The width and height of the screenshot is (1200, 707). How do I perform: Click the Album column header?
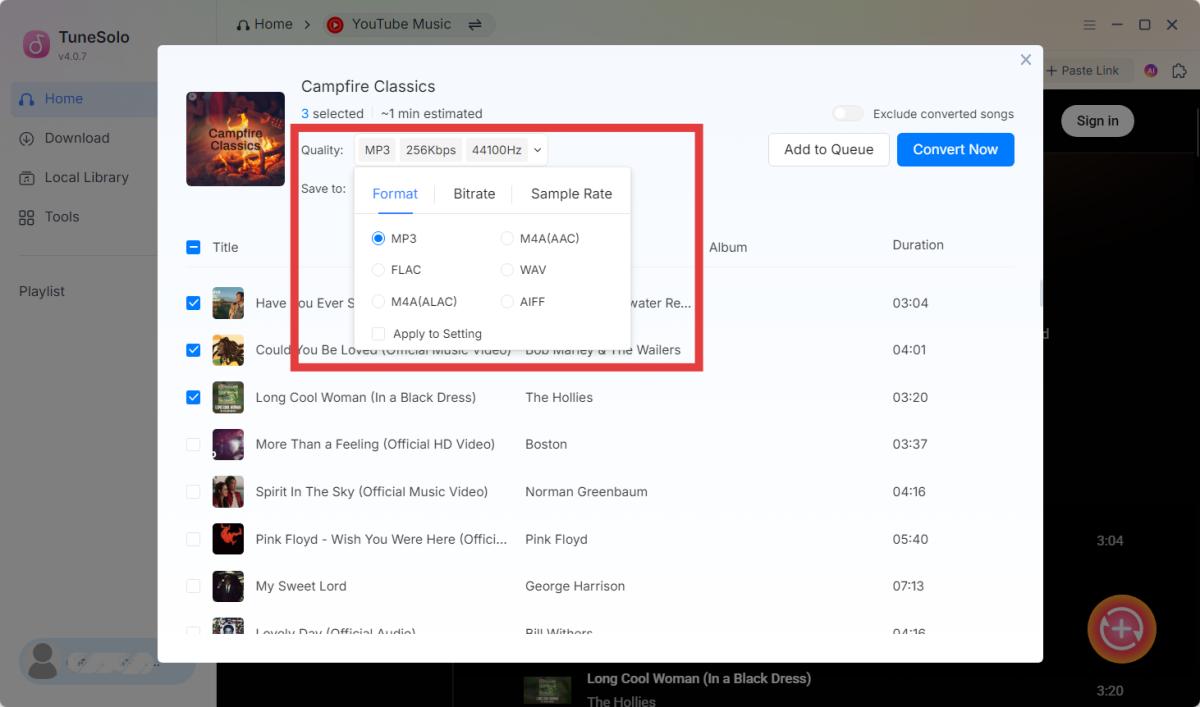(x=728, y=247)
